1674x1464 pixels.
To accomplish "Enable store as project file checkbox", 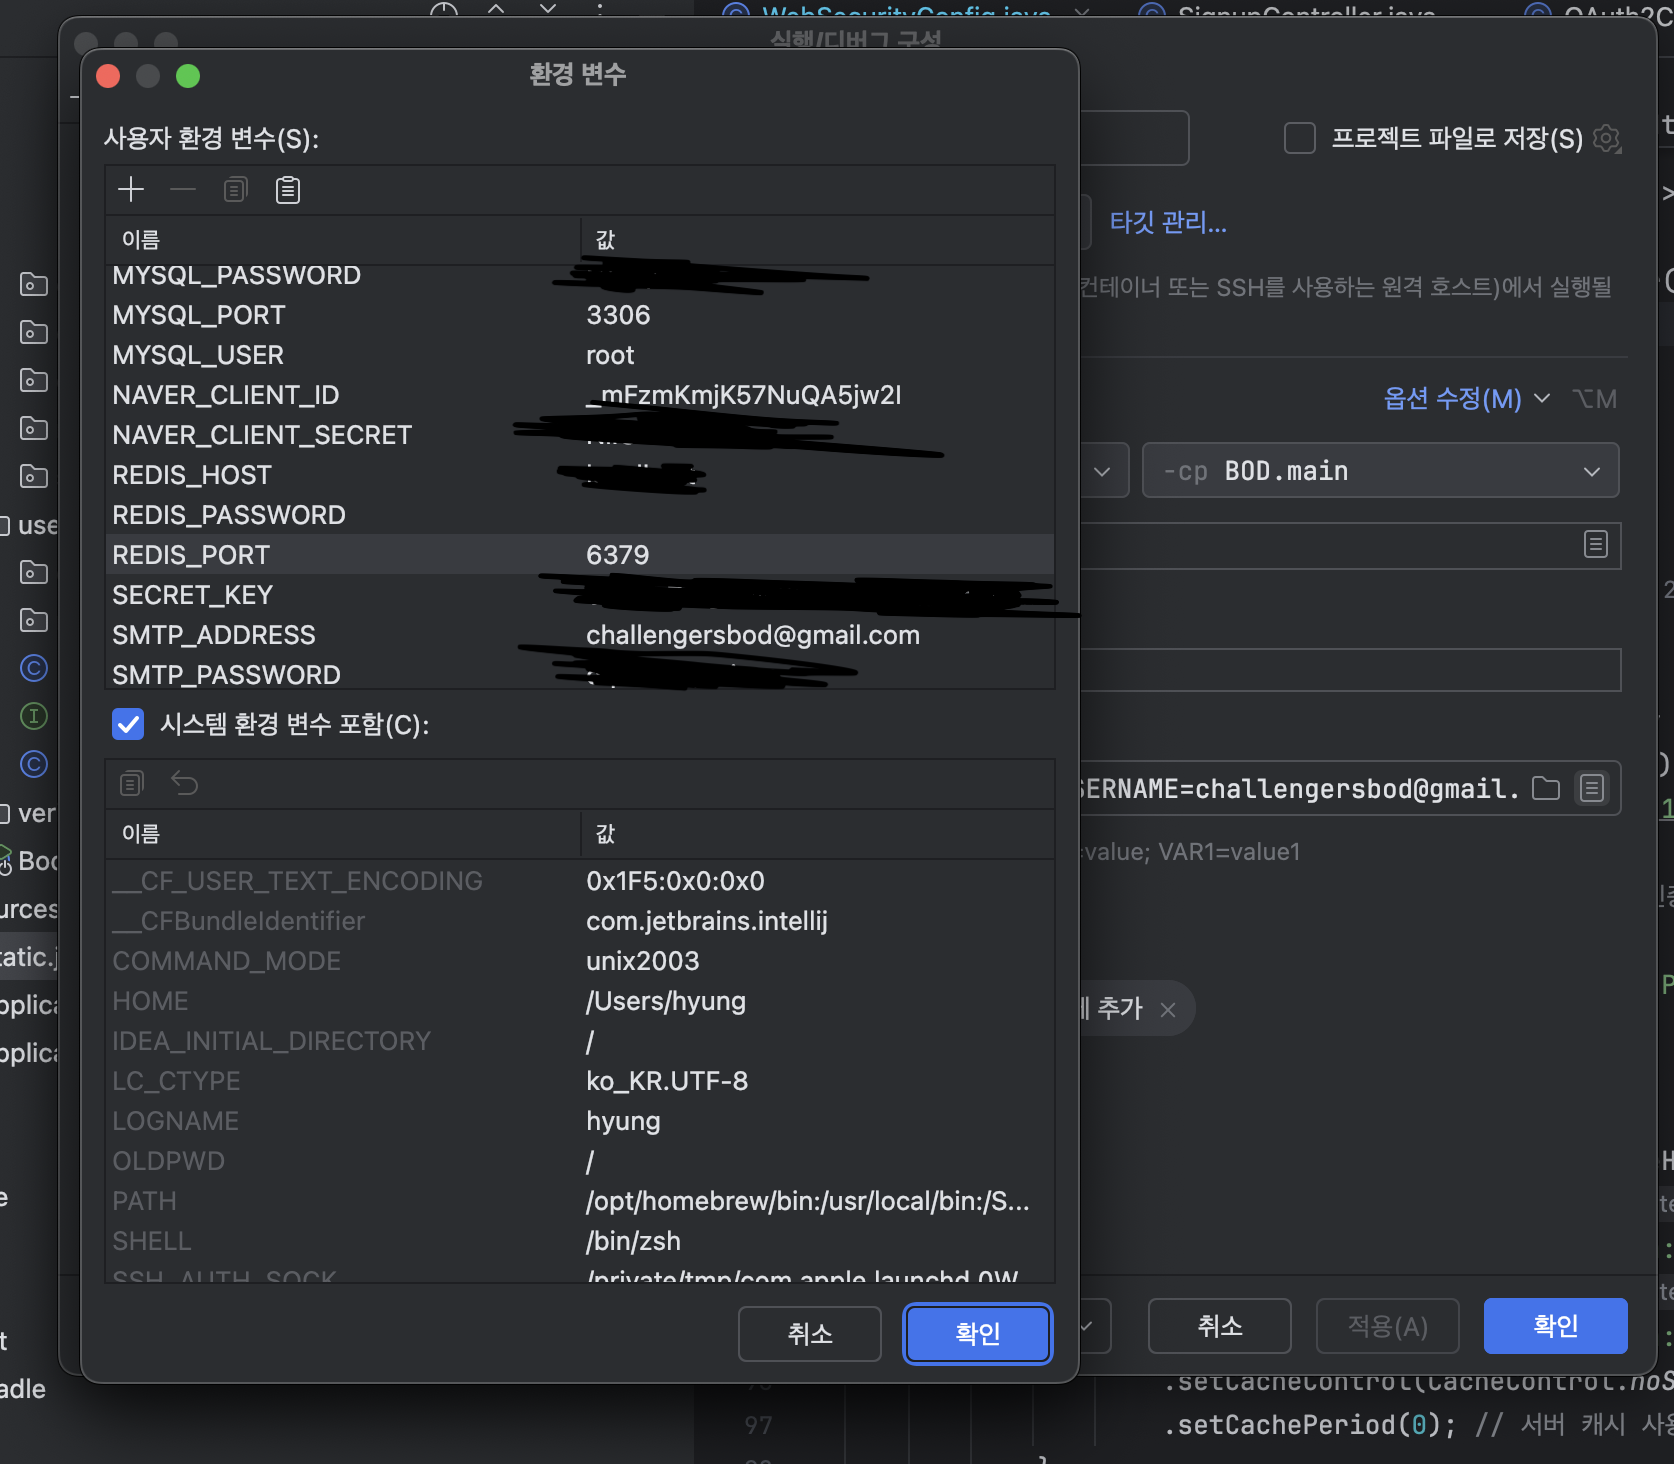I will (1300, 138).
